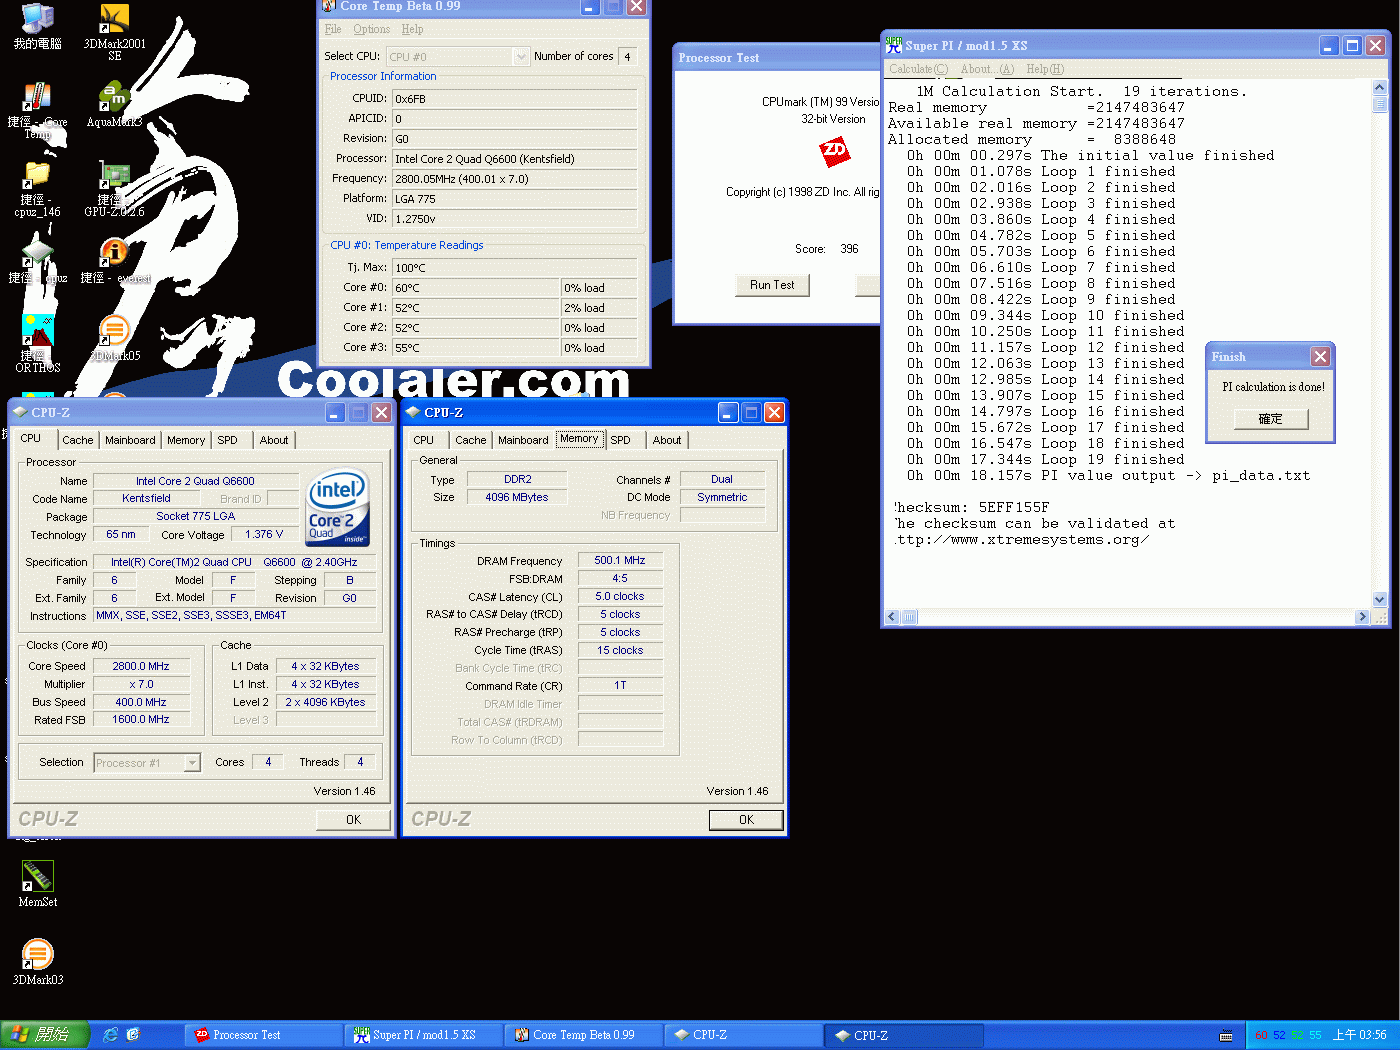The height and width of the screenshot is (1050, 1400).
Task: Open Super PI Calculate menu
Action: pos(918,69)
